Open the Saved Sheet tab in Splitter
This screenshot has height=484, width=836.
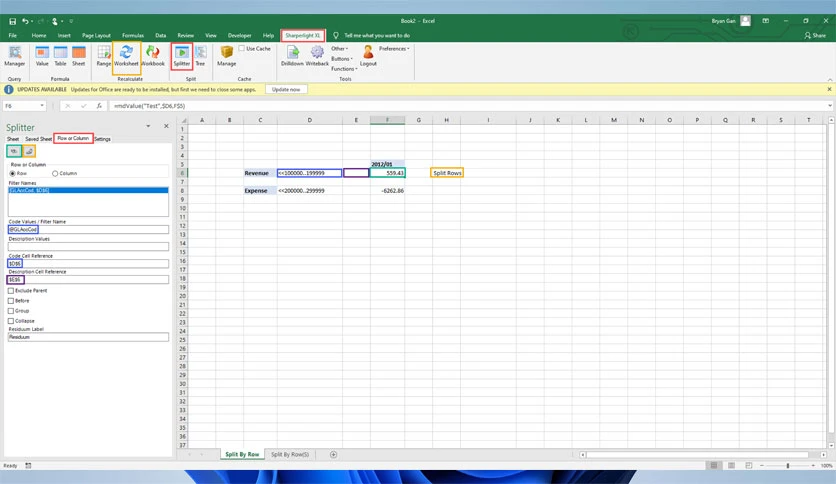(38, 139)
